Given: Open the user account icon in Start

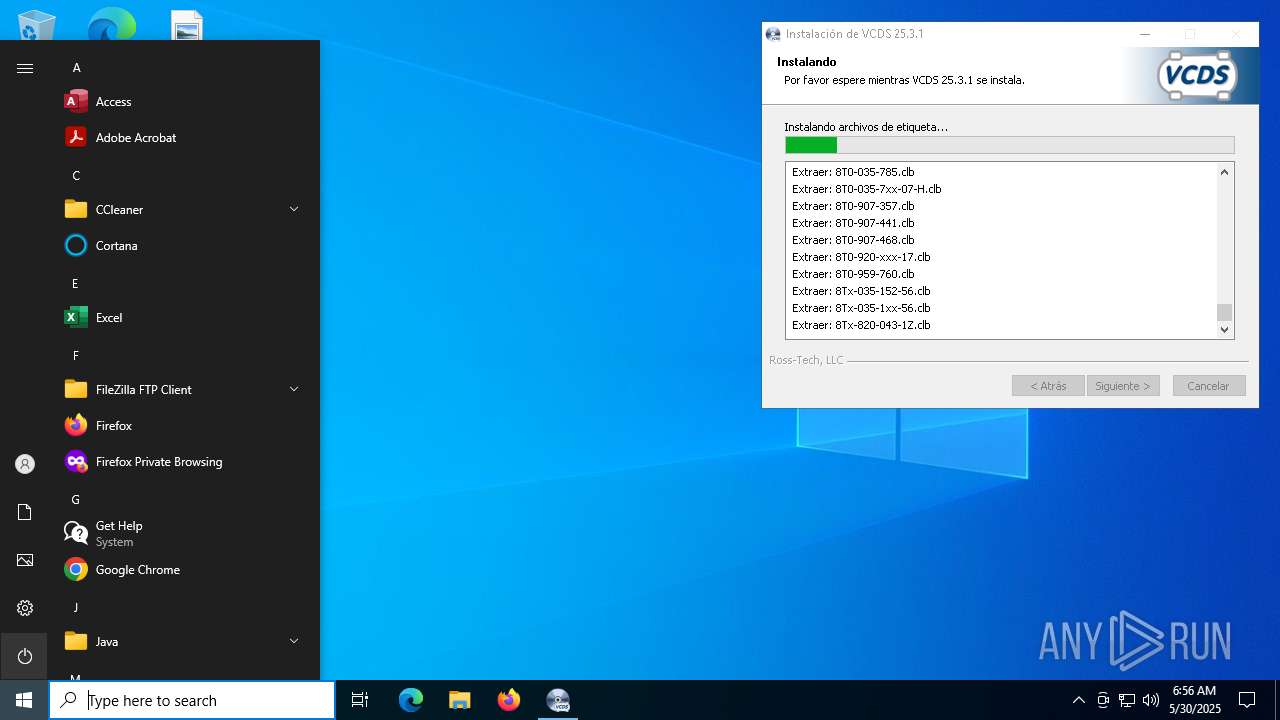Looking at the screenshot, I should tap(25, 464).
